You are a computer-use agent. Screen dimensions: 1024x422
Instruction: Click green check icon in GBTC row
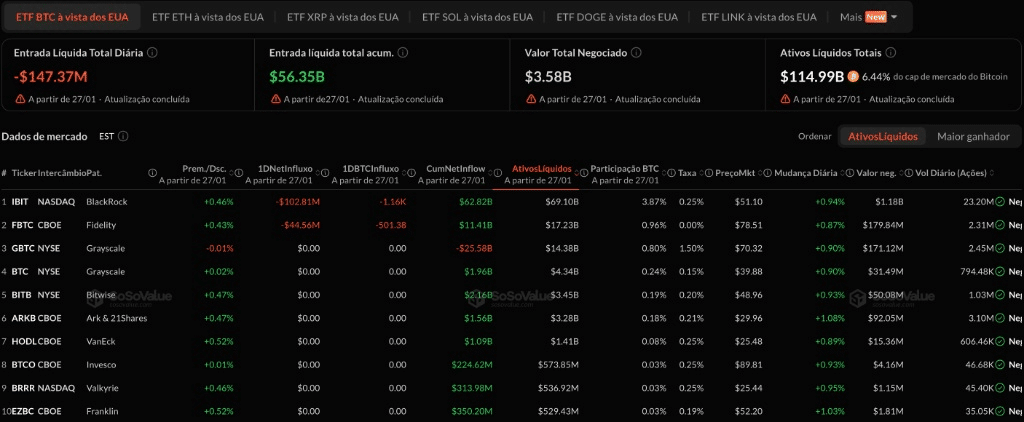pyautogui.click(x=1000, y=248)
